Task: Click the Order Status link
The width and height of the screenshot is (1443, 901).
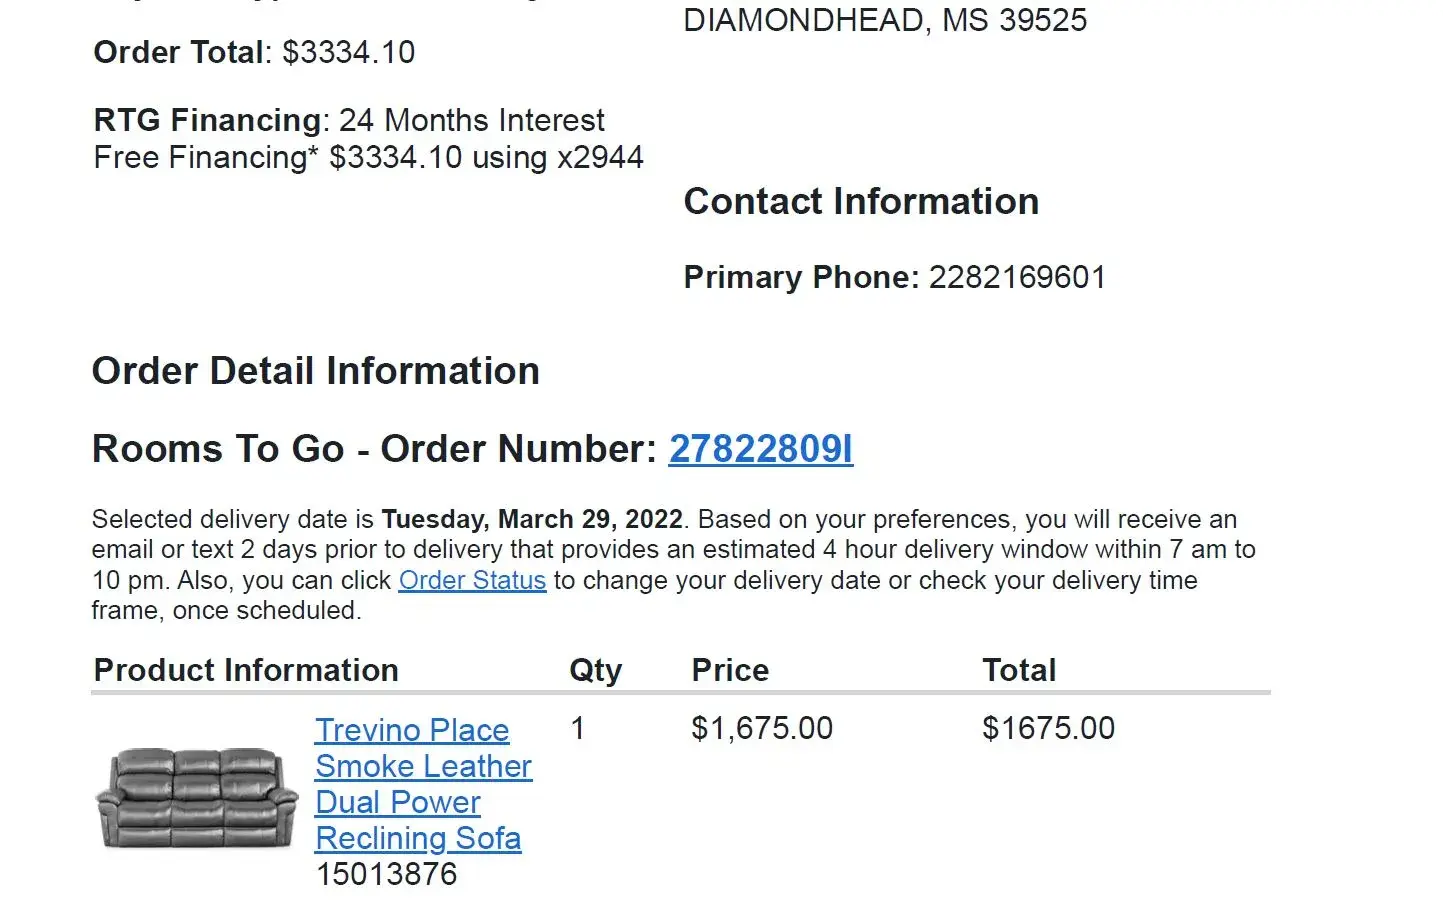Action: point(472,580)
